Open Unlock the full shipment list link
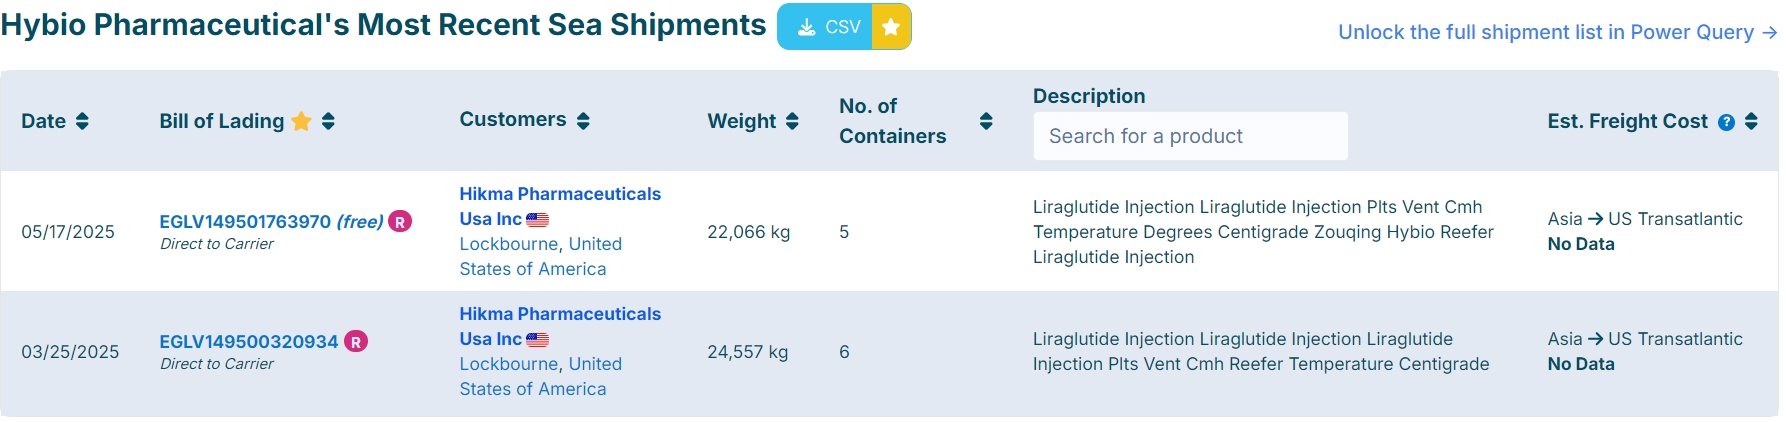The width and height of the screenshot is (1786, 422). click(1556, 32)
